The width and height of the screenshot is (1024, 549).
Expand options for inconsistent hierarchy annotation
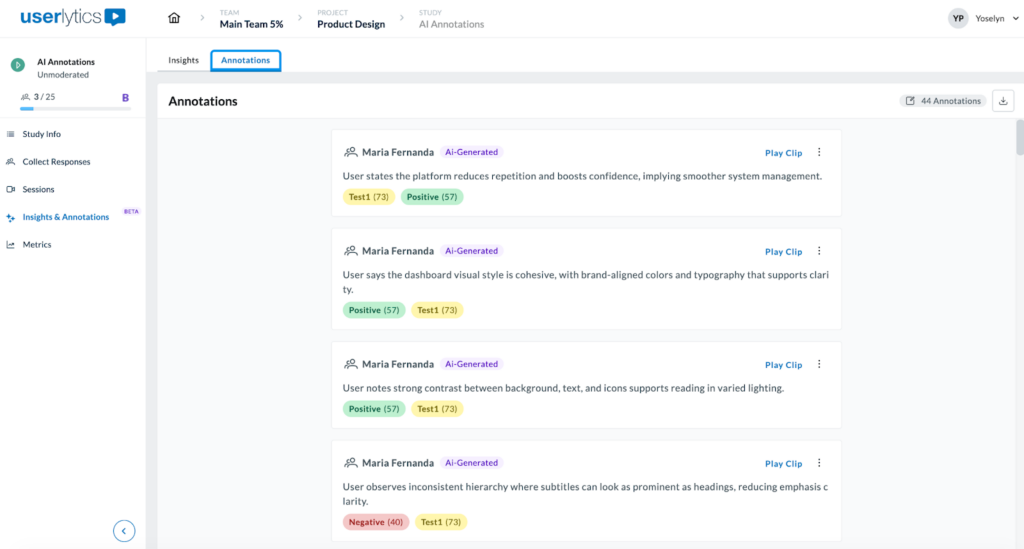(819, 464)
